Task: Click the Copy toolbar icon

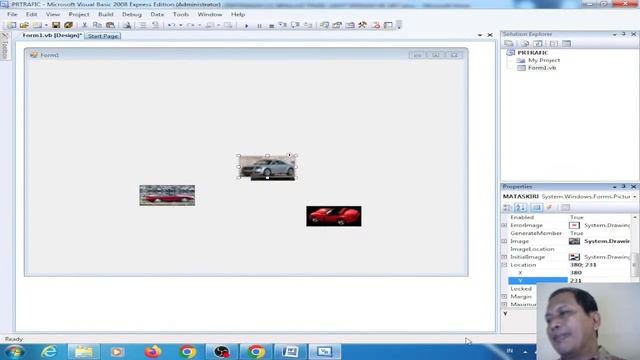Action: [97, 25]
